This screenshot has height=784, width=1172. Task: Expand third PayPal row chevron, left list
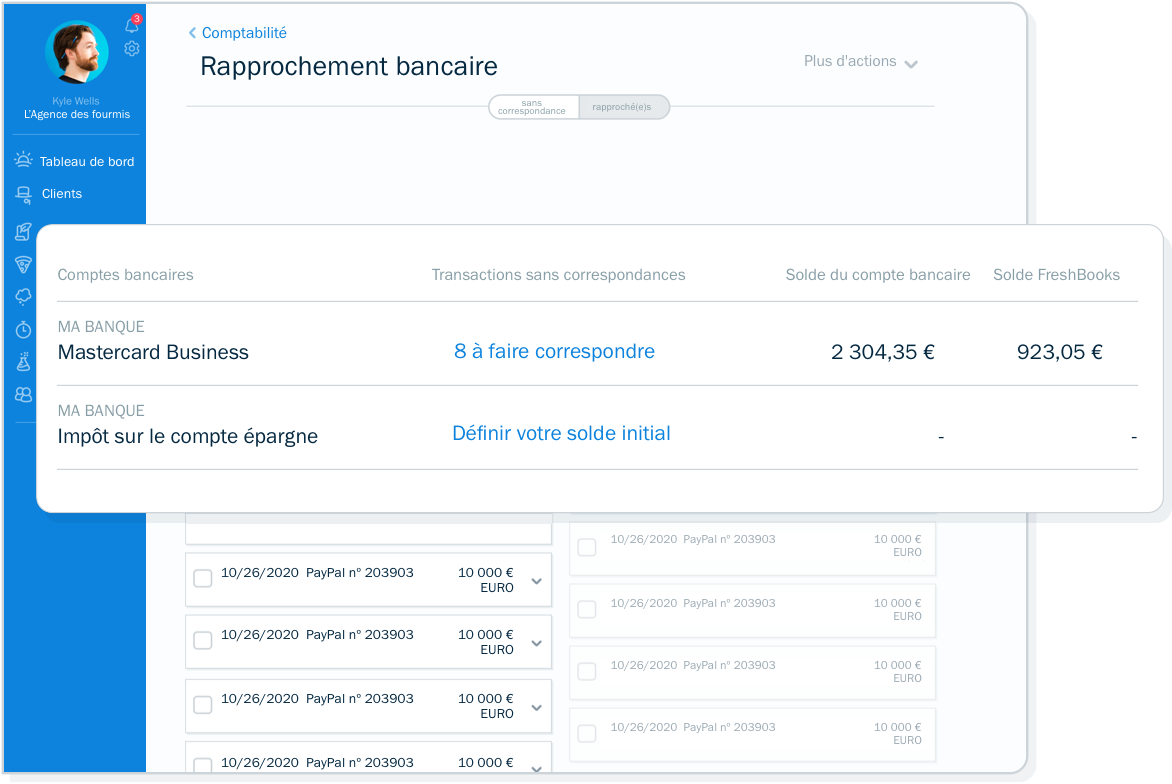pos(537,708)
